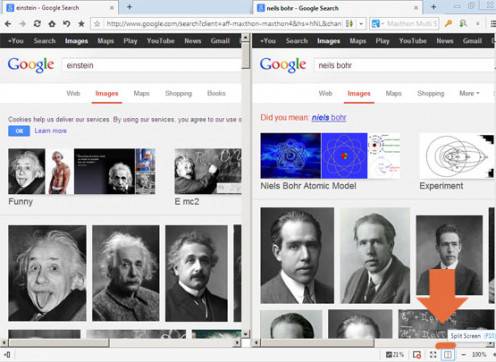This screenshot has height=362, width=496.
Task: Click Learn more link in cookies notice
Action: point(51,131)
